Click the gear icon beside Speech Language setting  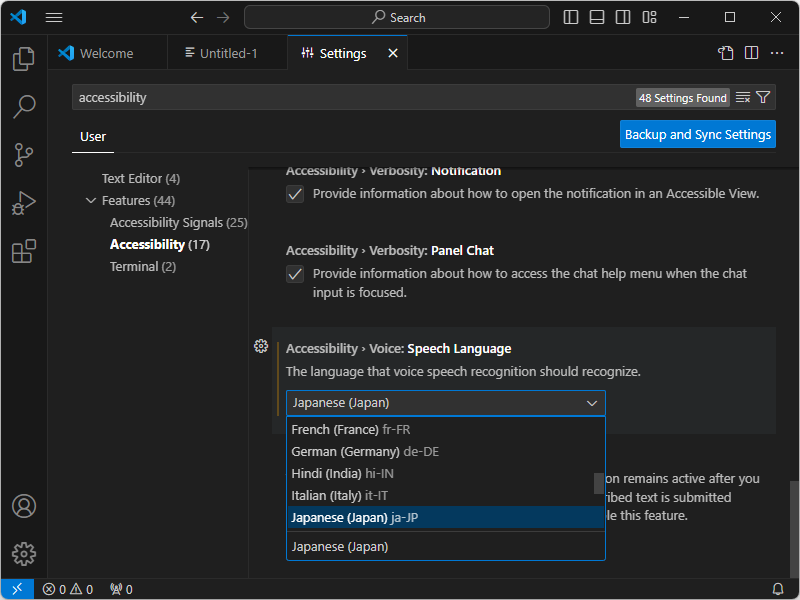click(261, 346)
